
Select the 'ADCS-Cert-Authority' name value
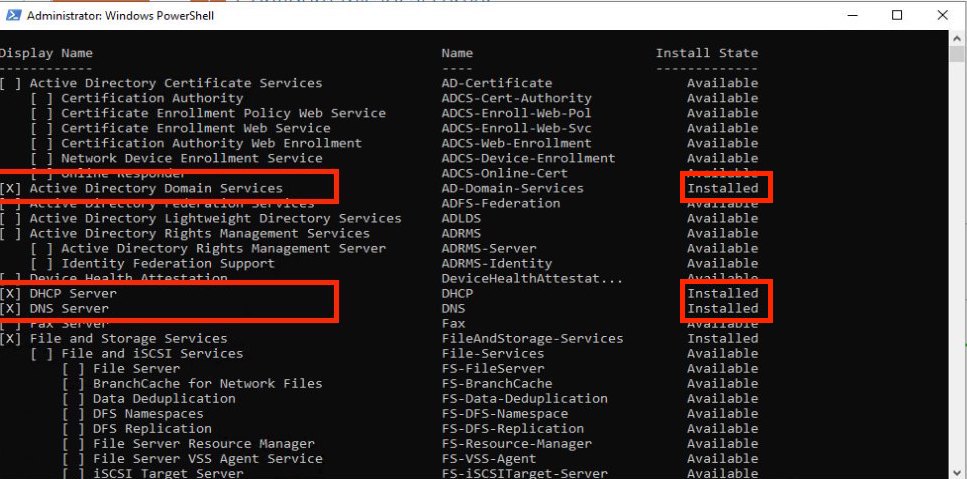pyautogui.click(x=517, y=98)
